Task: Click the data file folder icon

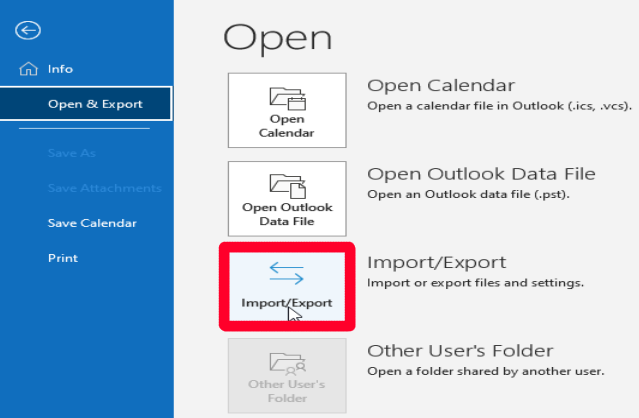Action: pos(286,184)
